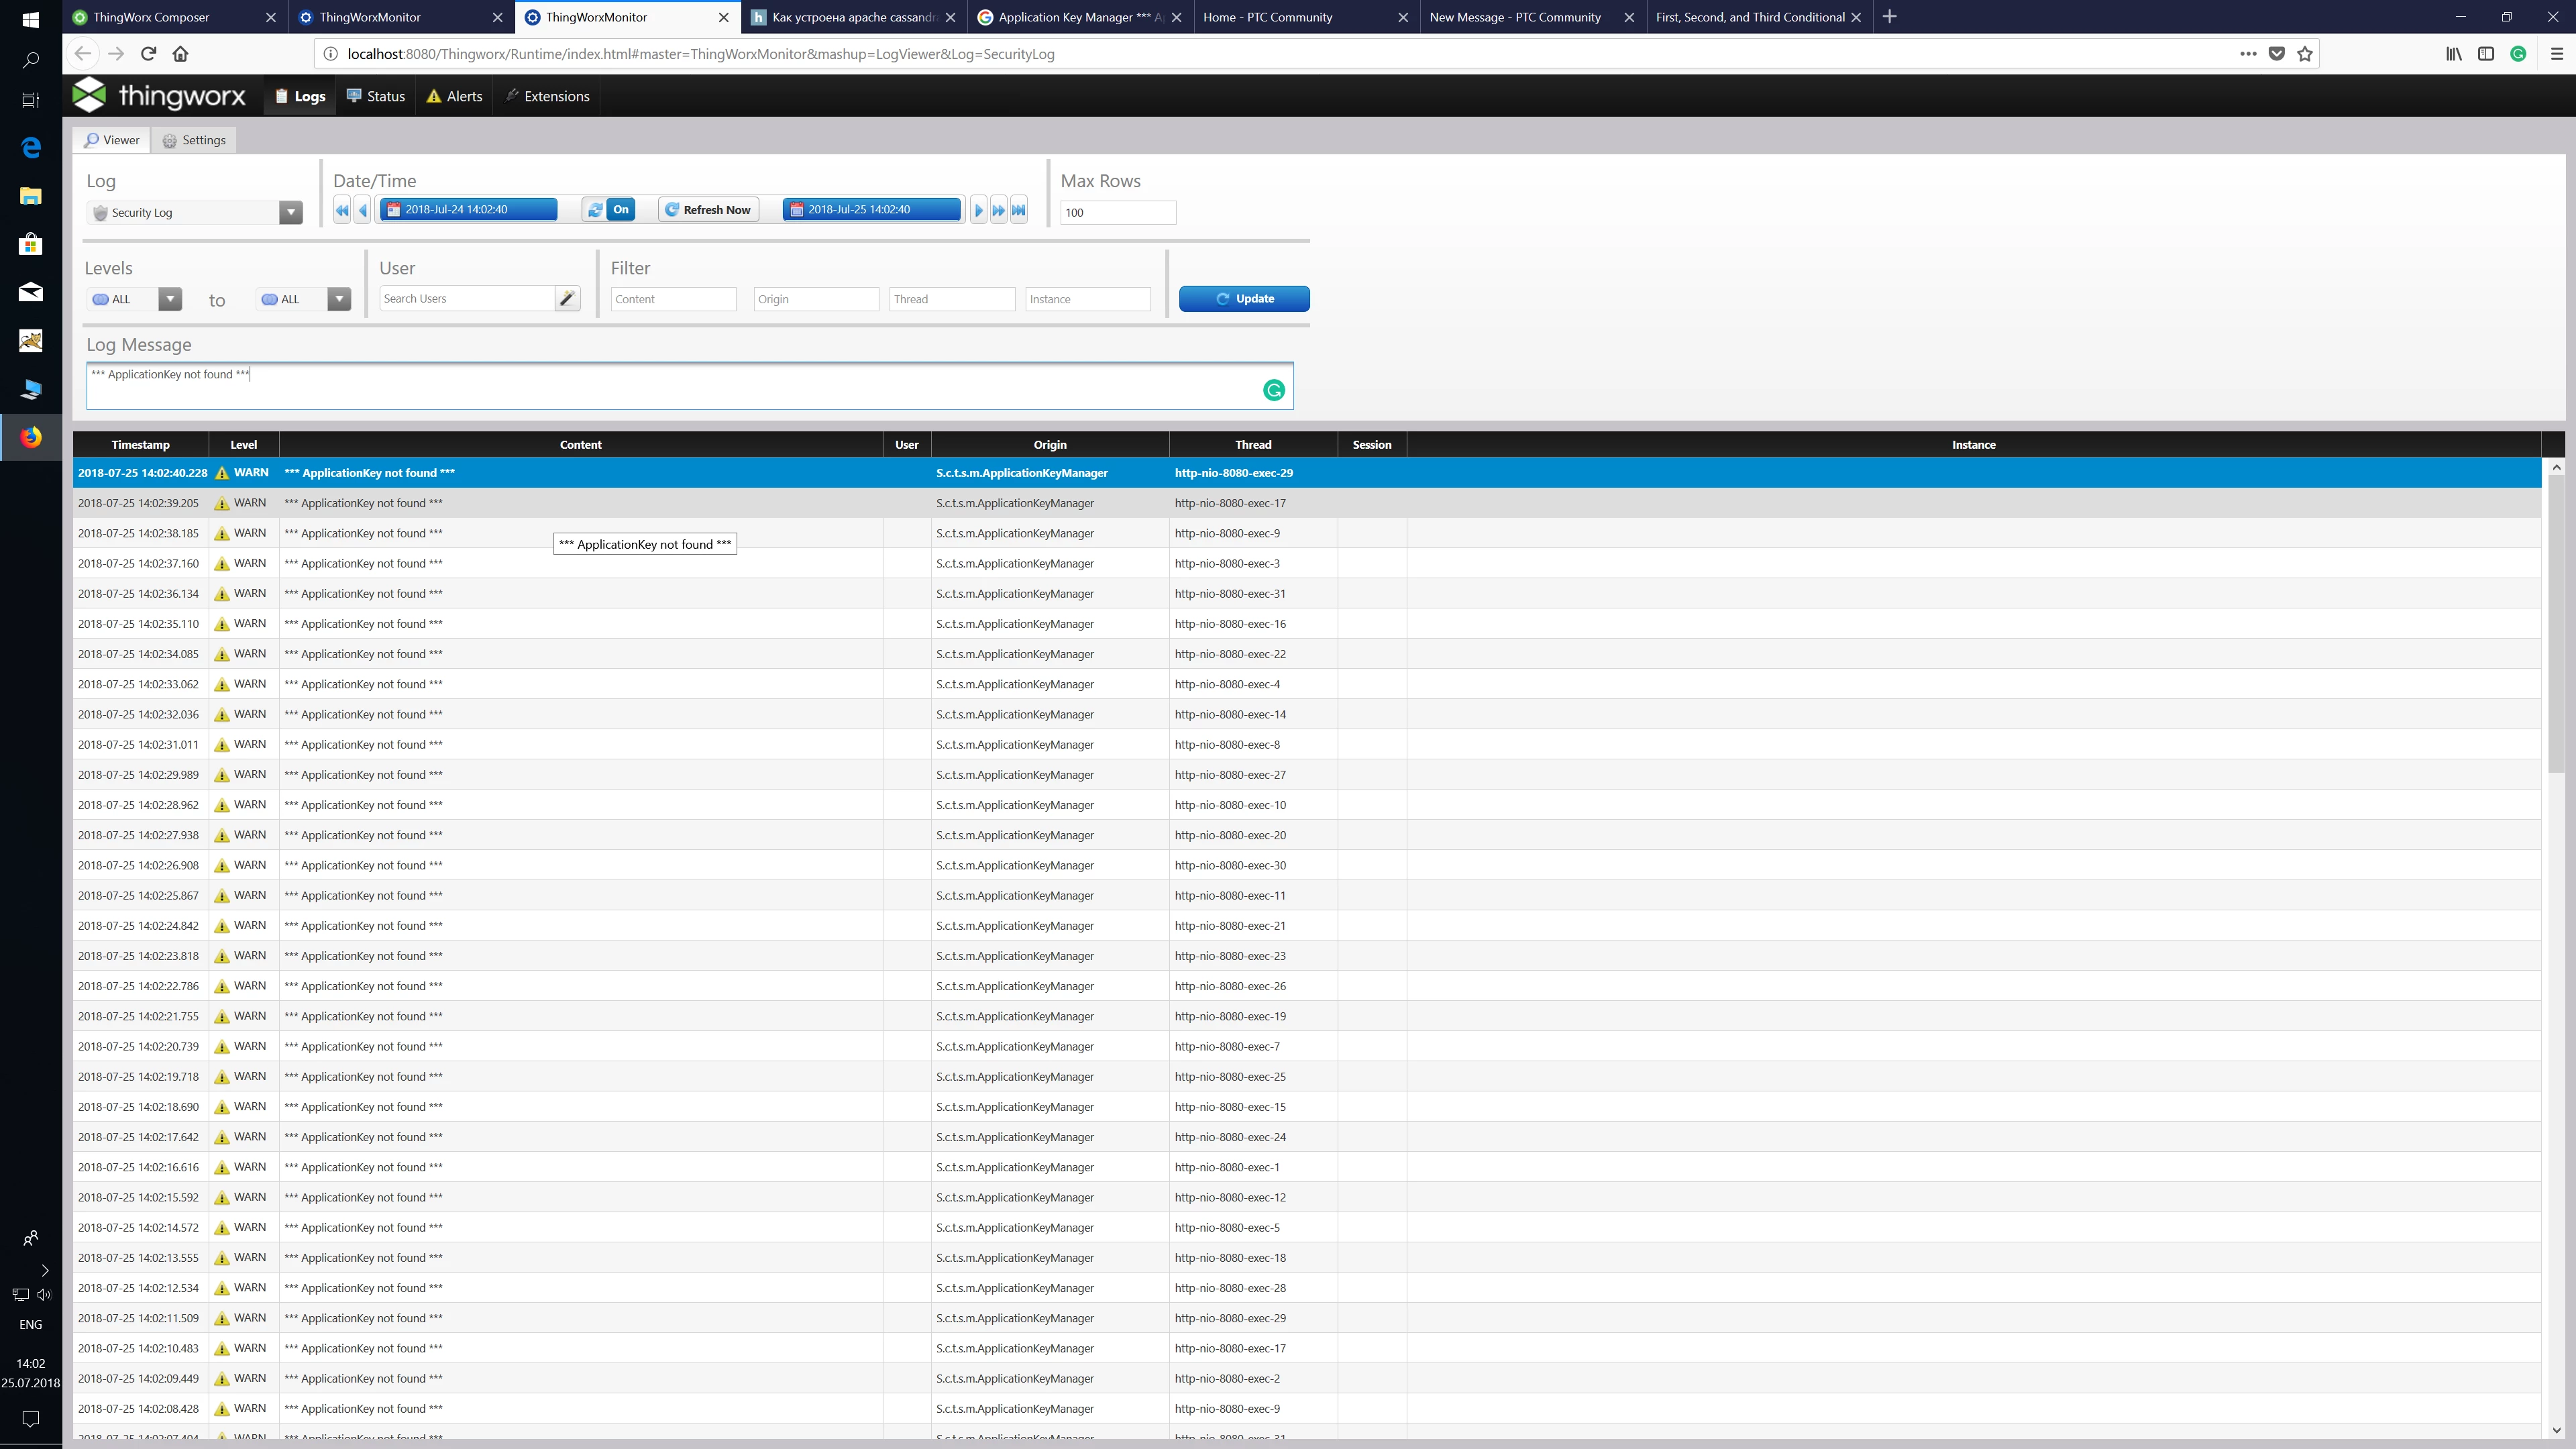This screenshot has height=1449, width=2576.
Task: Click the Instance filter field
Action: coord(1088,299)
